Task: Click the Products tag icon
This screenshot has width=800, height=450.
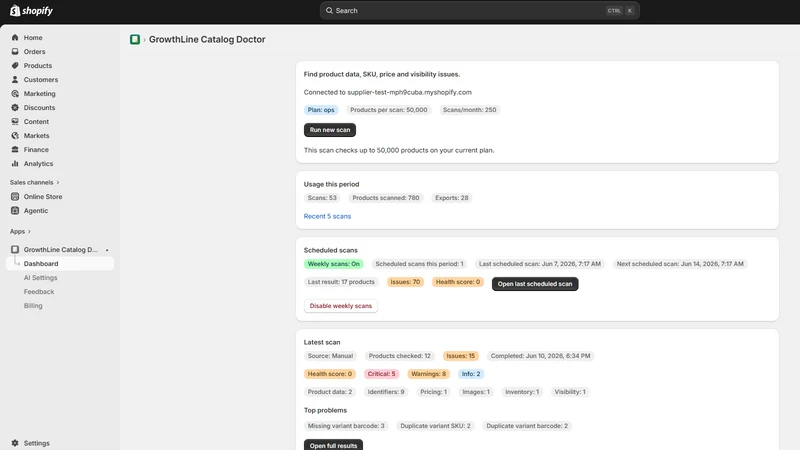Action: (x=15, y=65)
